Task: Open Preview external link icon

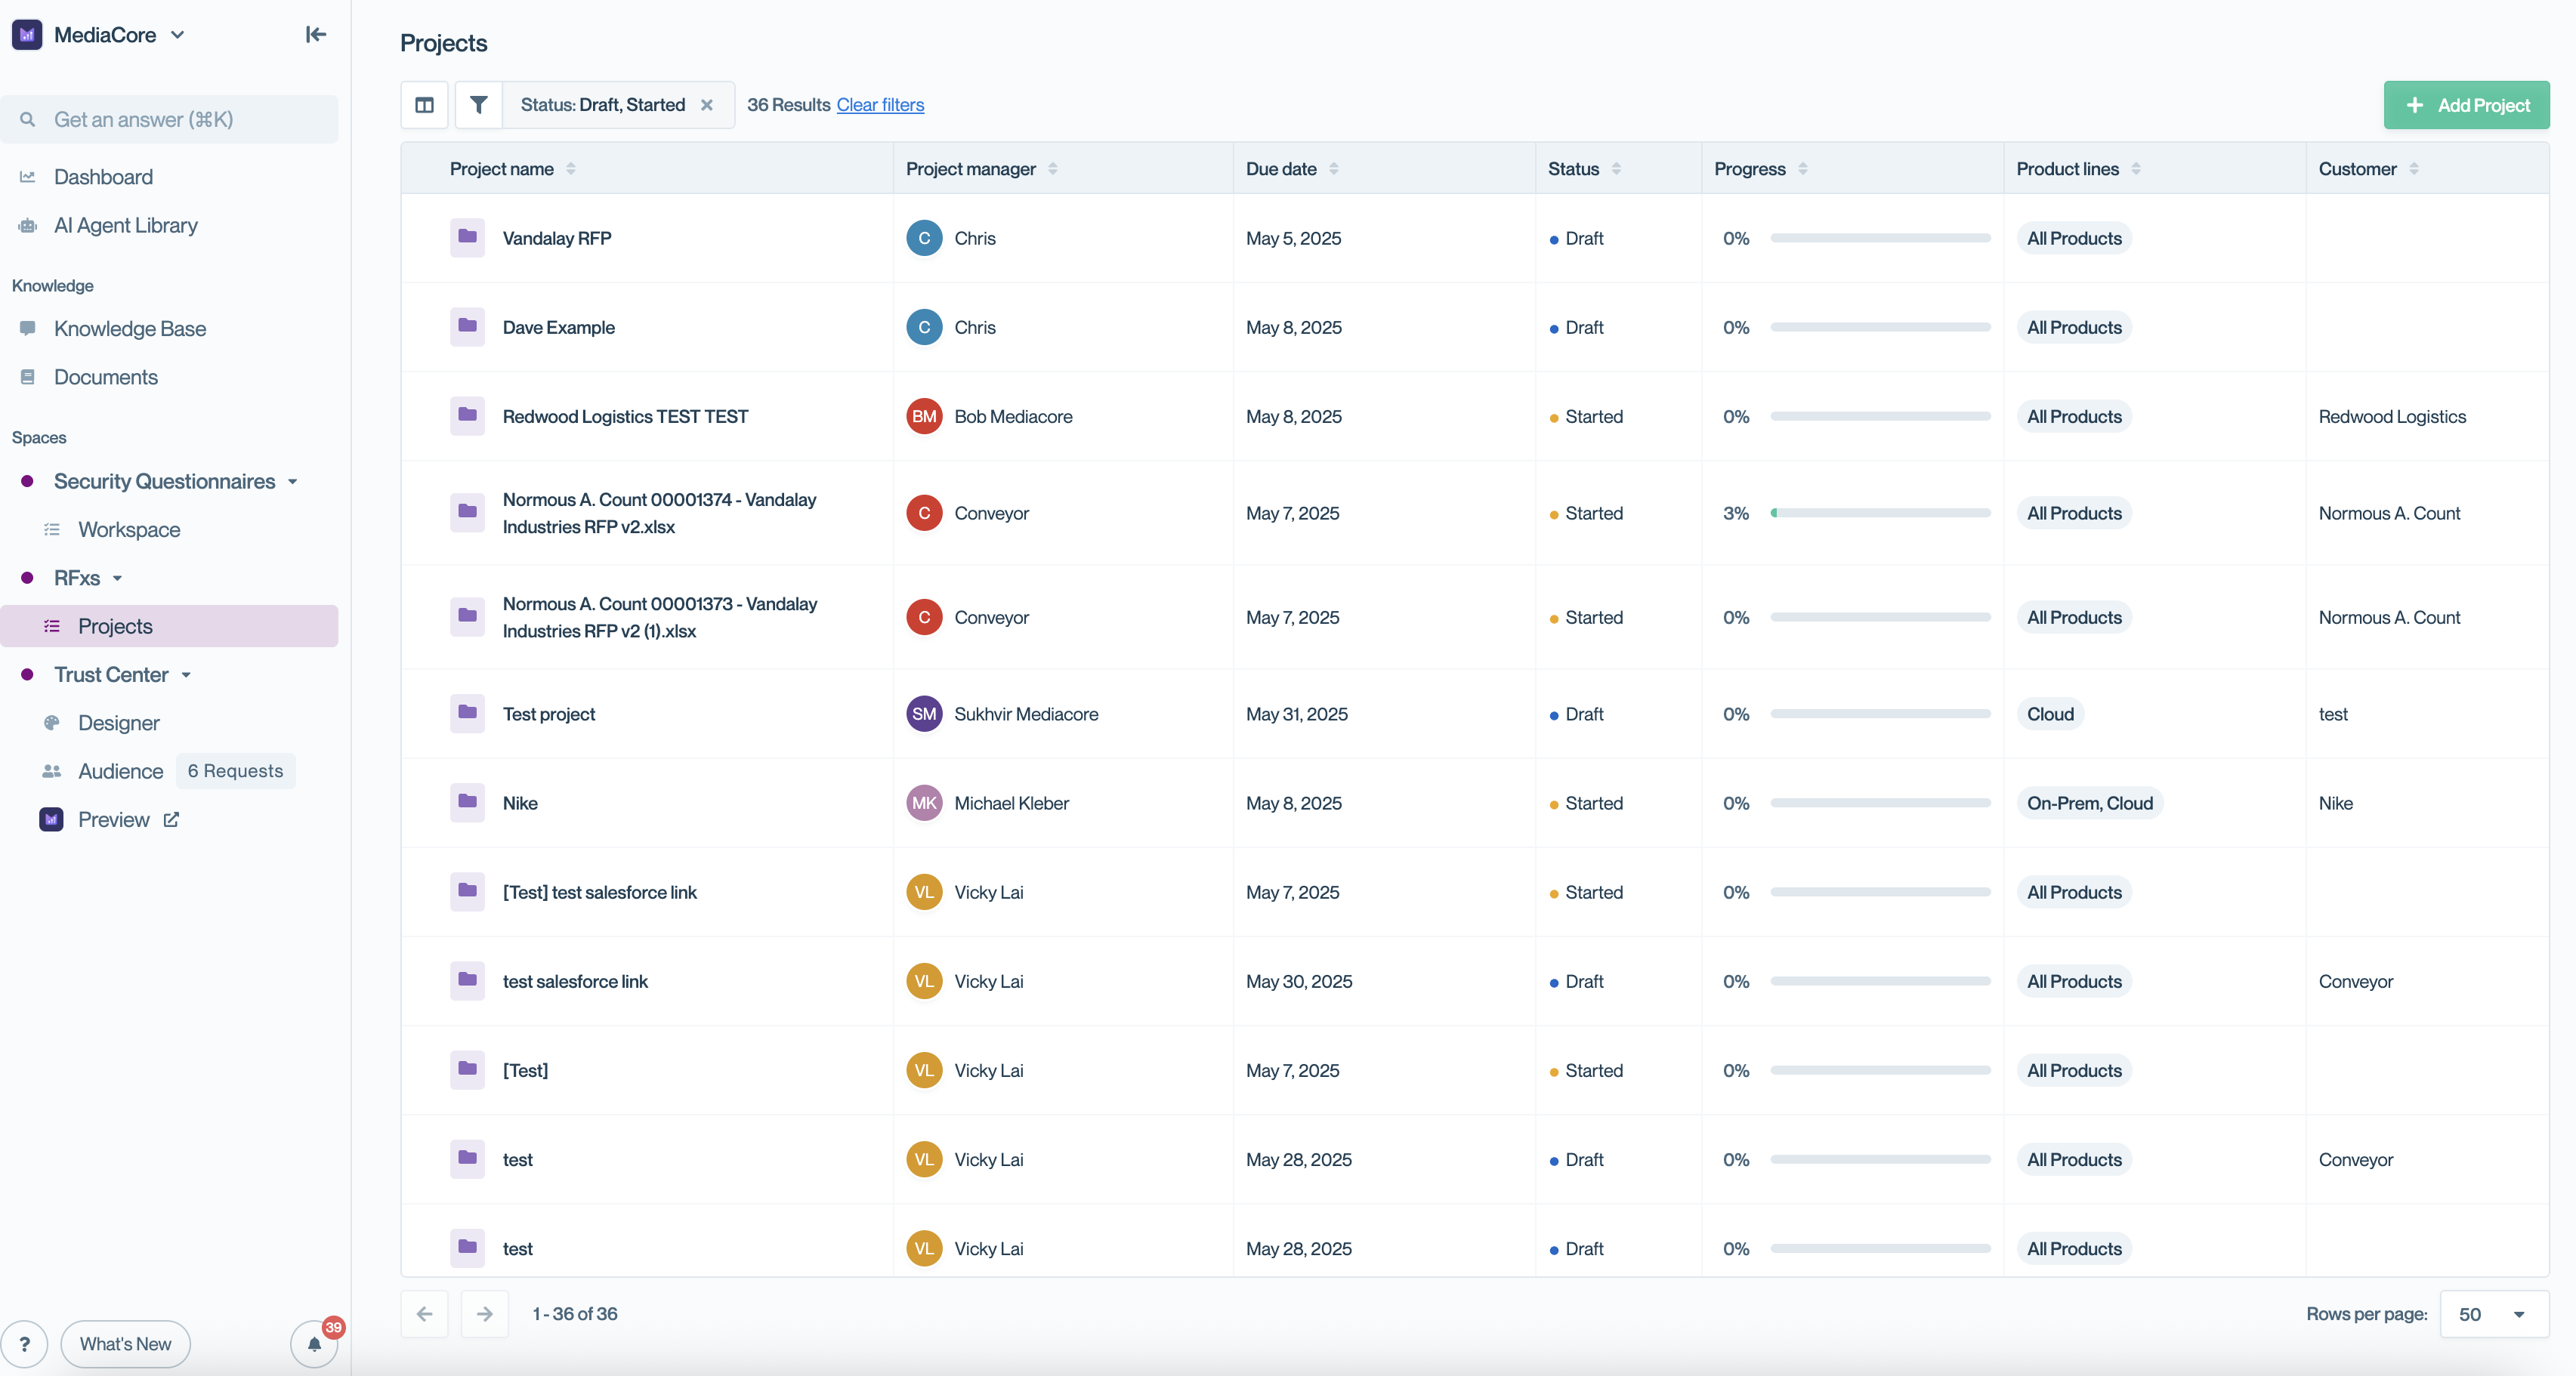Action: coord(171,820)
